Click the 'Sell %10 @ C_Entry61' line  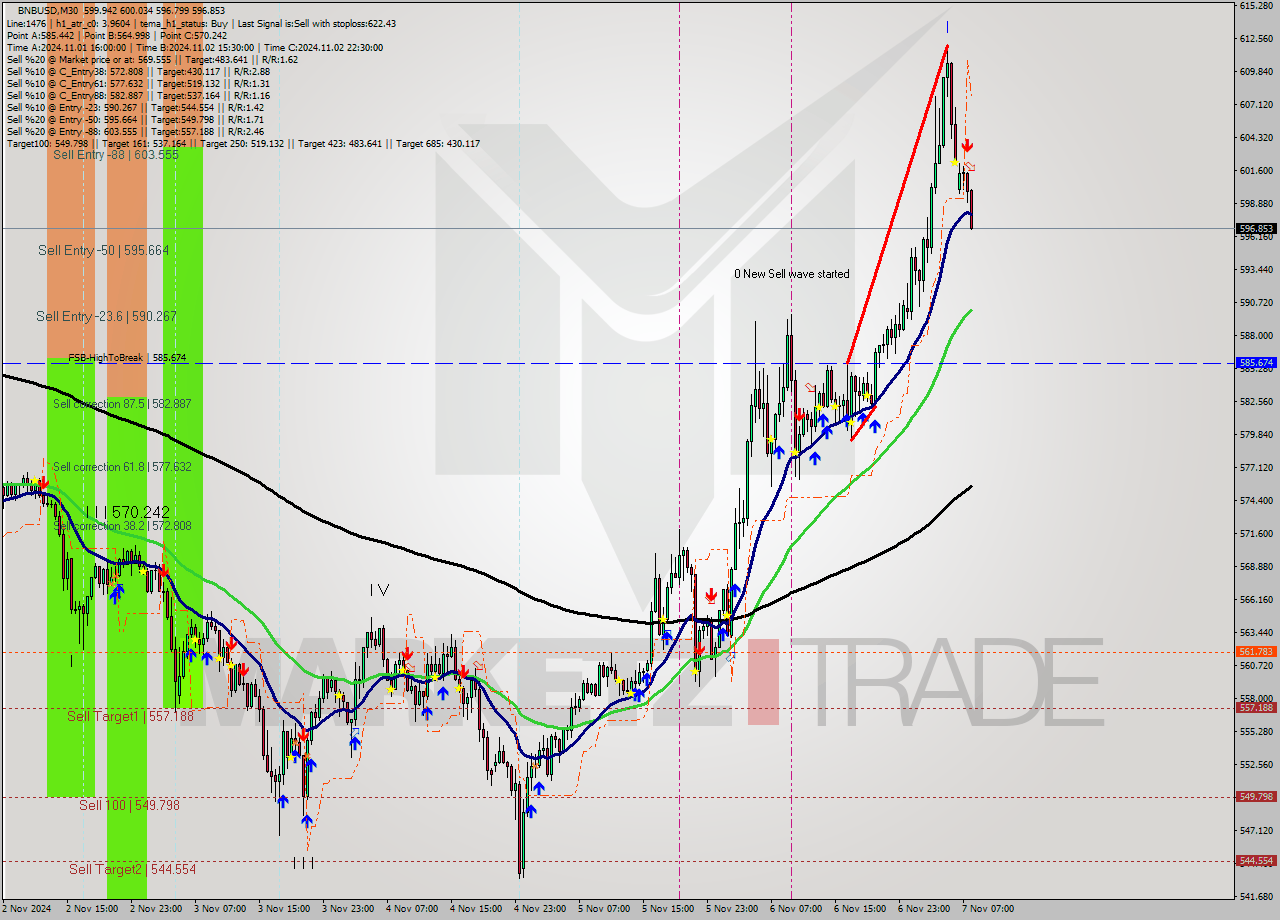pos(138,83)
